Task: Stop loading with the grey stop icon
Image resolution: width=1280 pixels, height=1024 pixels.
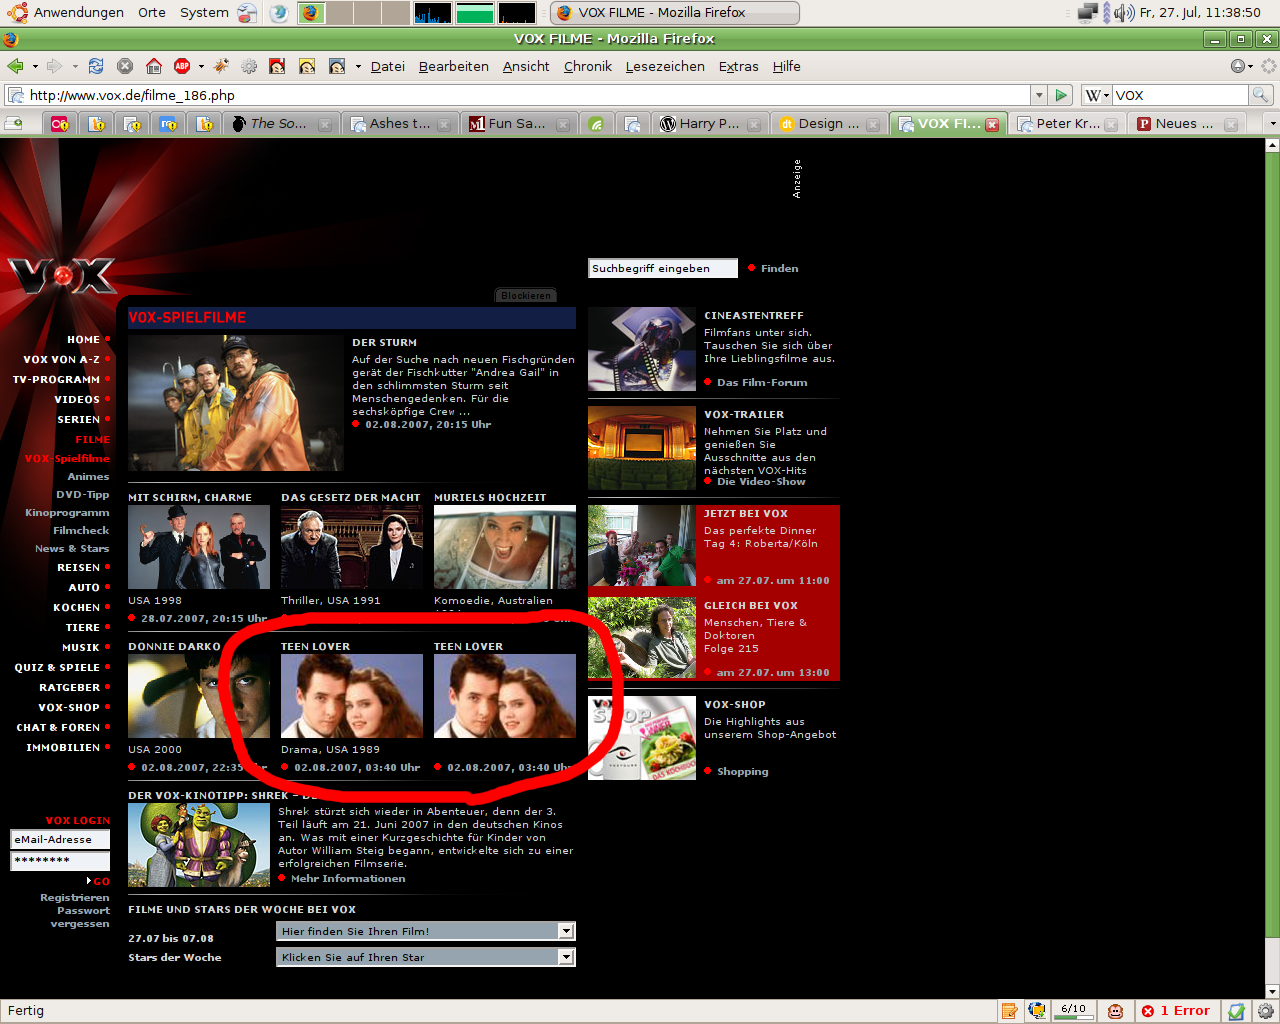Action: click(125, 66)
